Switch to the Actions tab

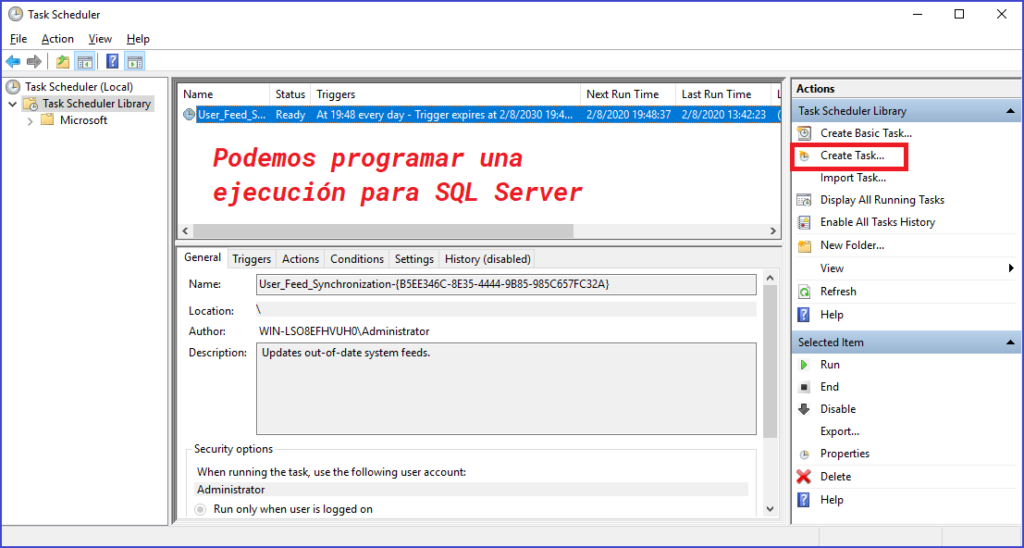coord(300,259)
